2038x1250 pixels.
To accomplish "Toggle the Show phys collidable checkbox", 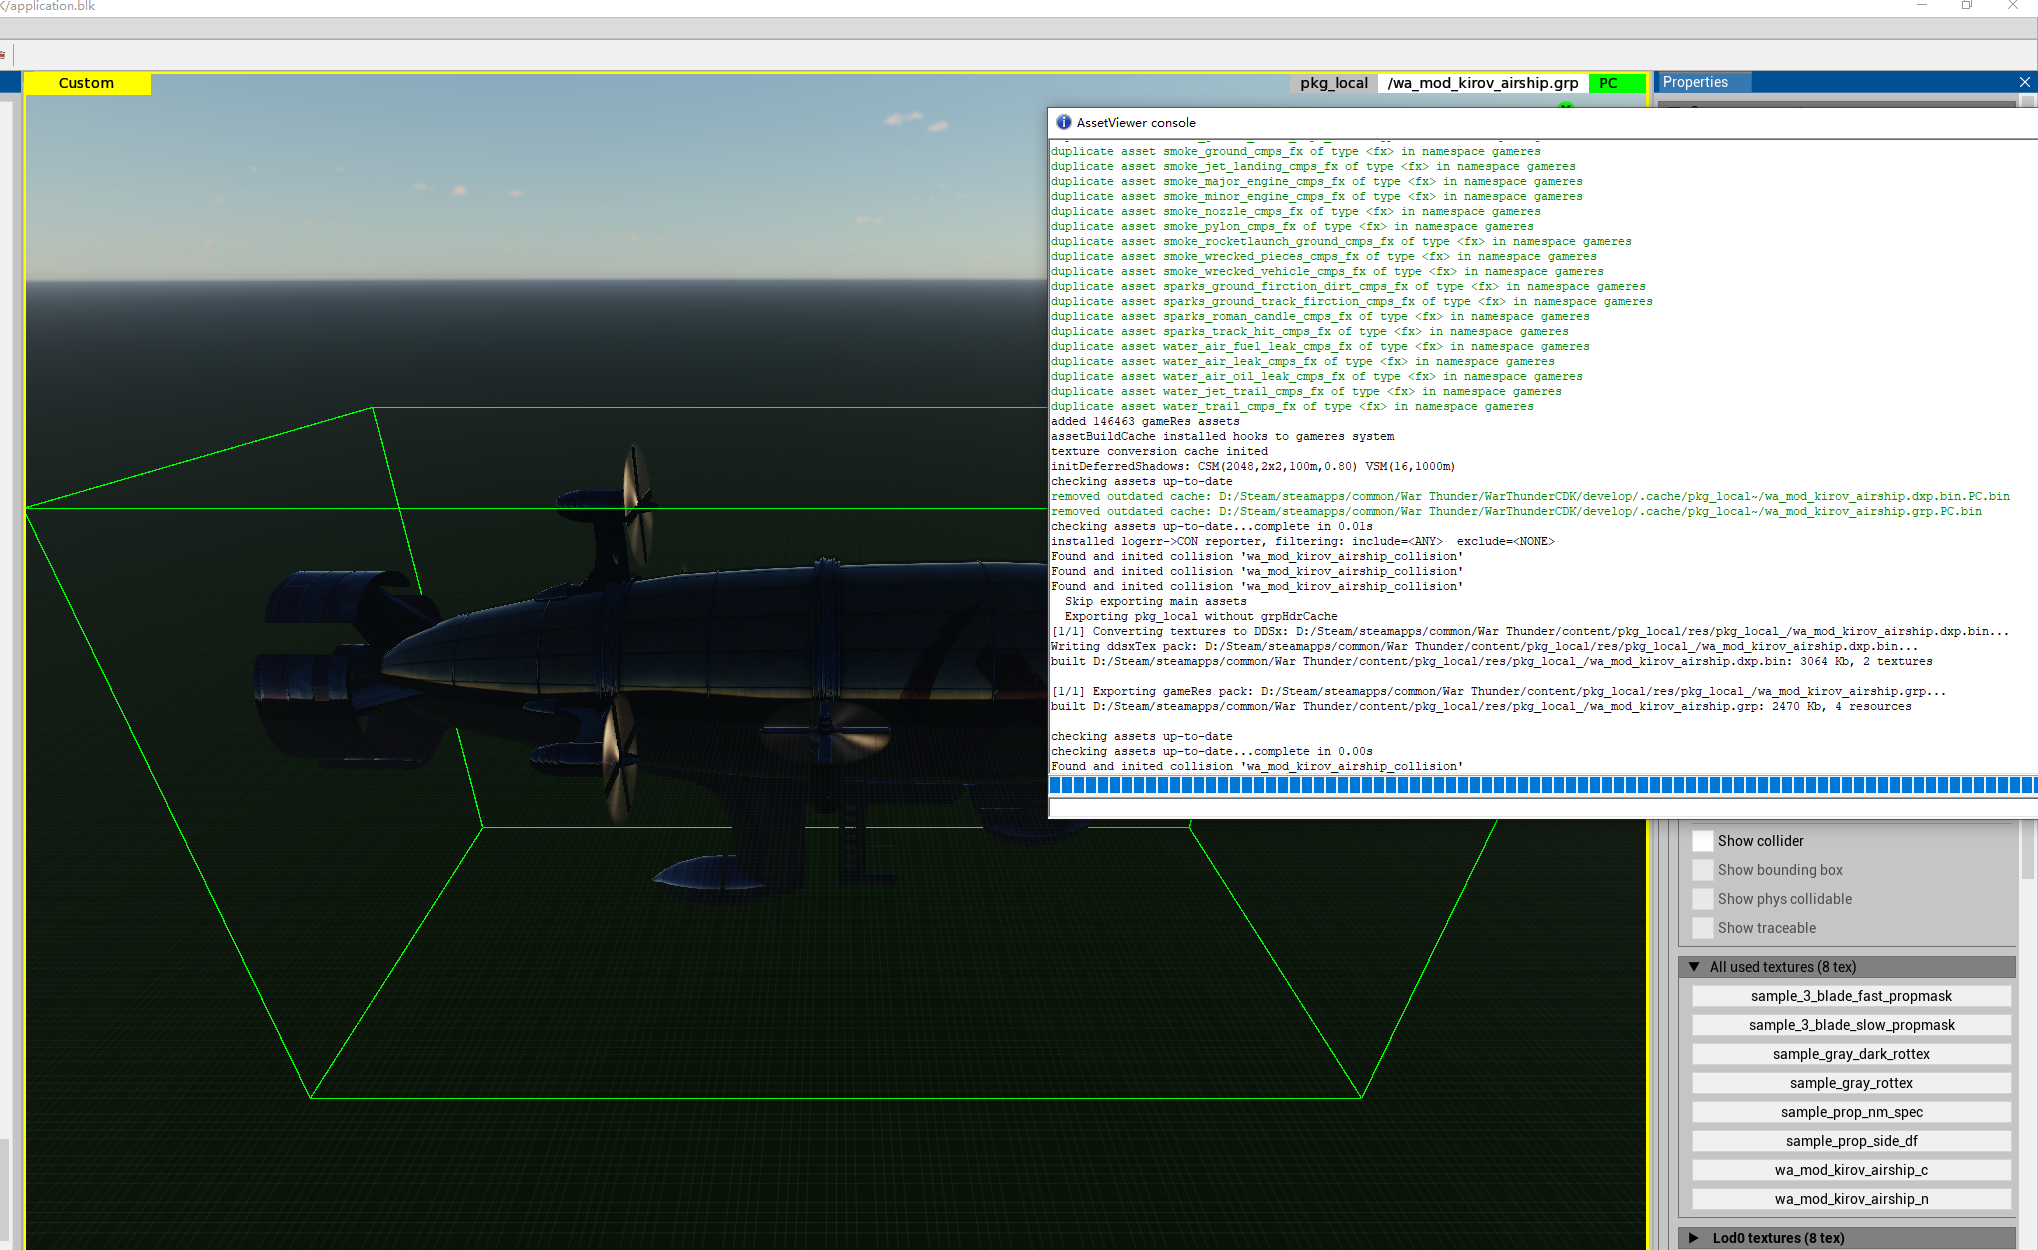I will (1702, 899).
